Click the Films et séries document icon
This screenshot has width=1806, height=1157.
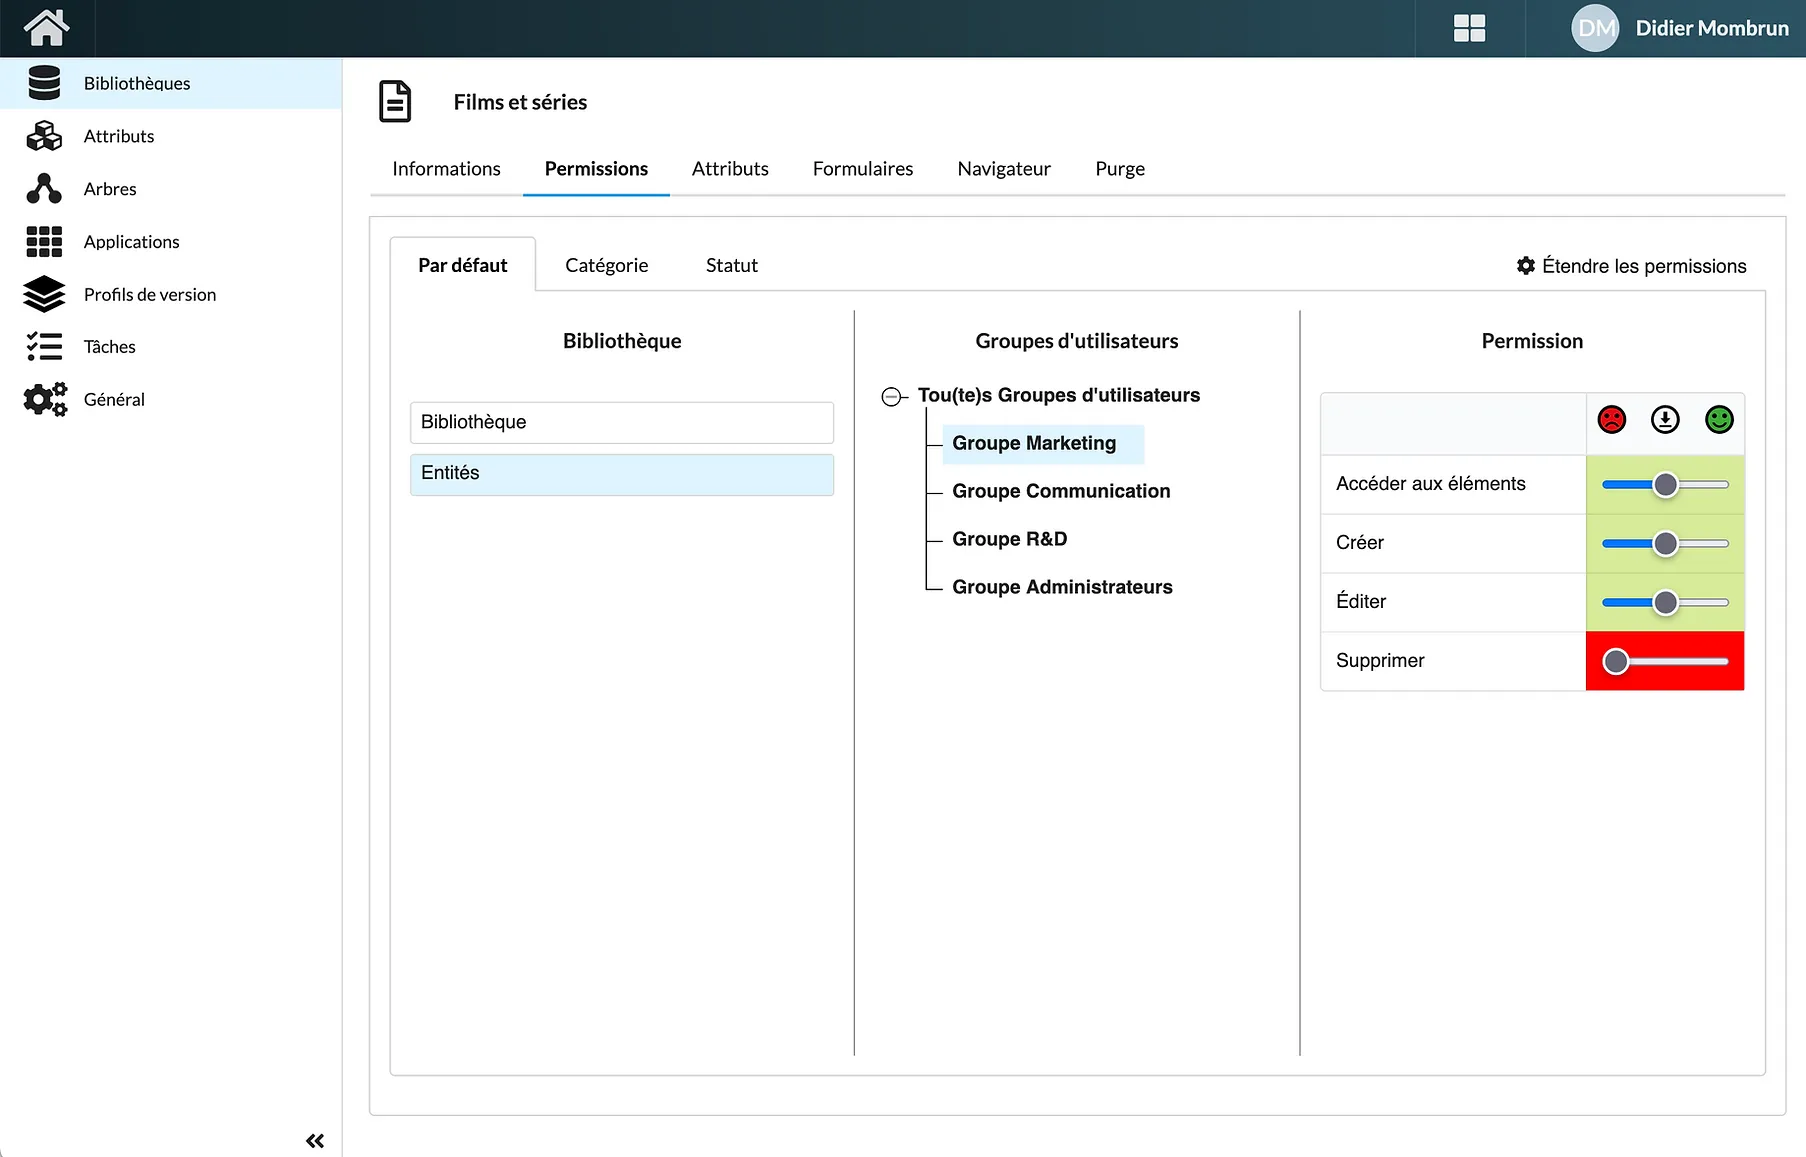[395, 102]
